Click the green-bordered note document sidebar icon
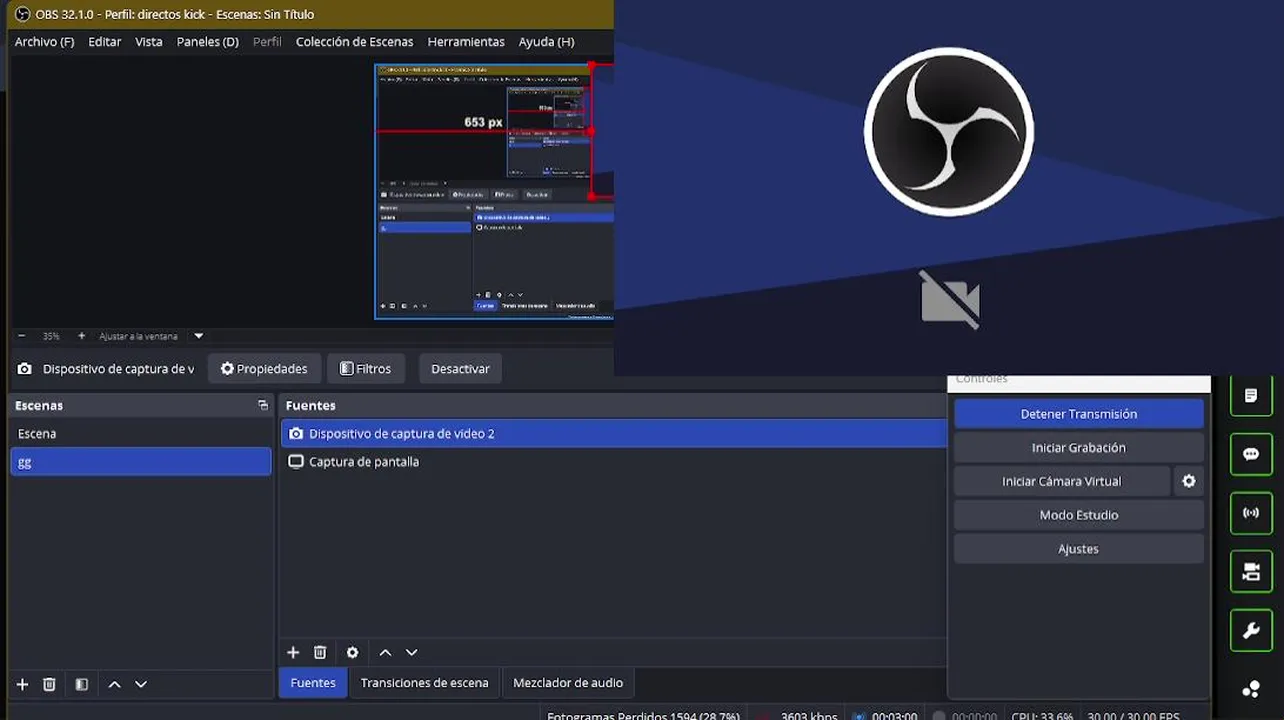 coord(1251,396)
